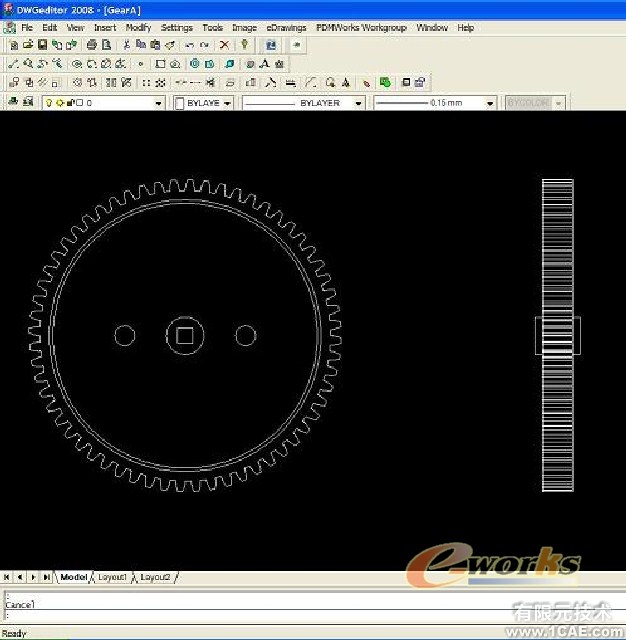
Task: Save drawing with the floppy disk icon
Action: pos(42,45)
